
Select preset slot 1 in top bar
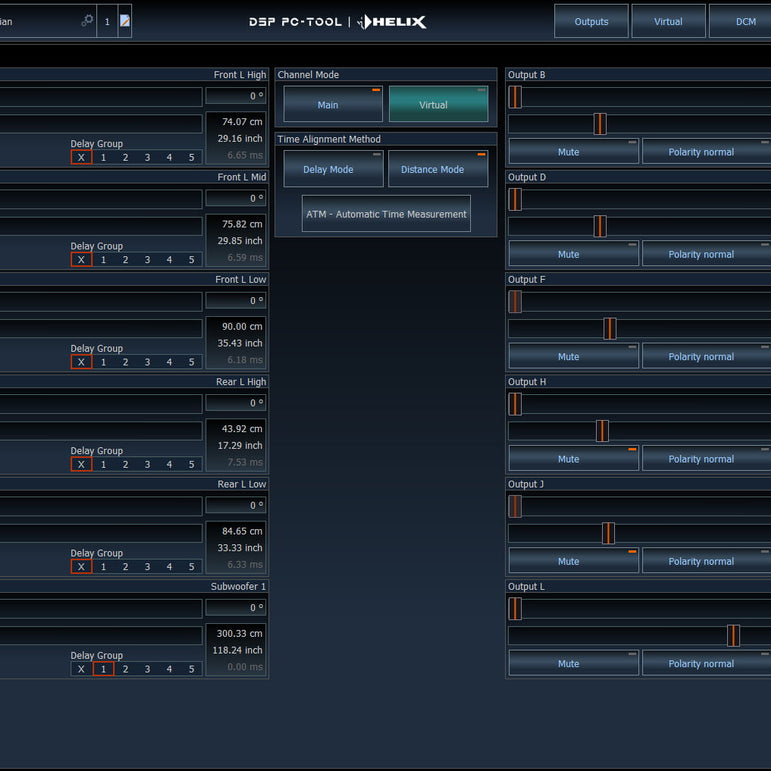click(107, 21)
